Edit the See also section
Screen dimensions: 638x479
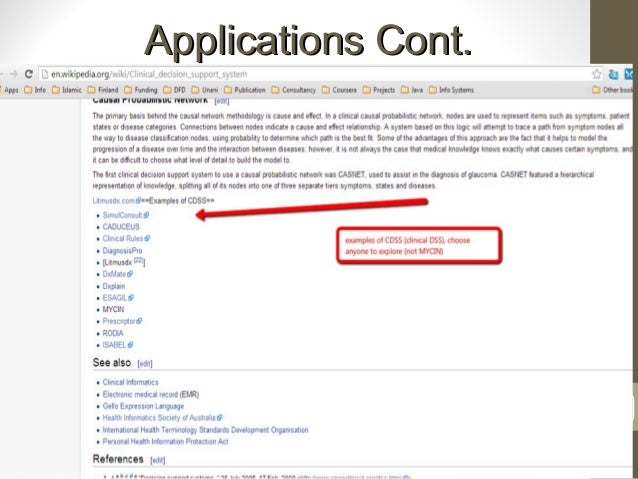coord(145,364)
